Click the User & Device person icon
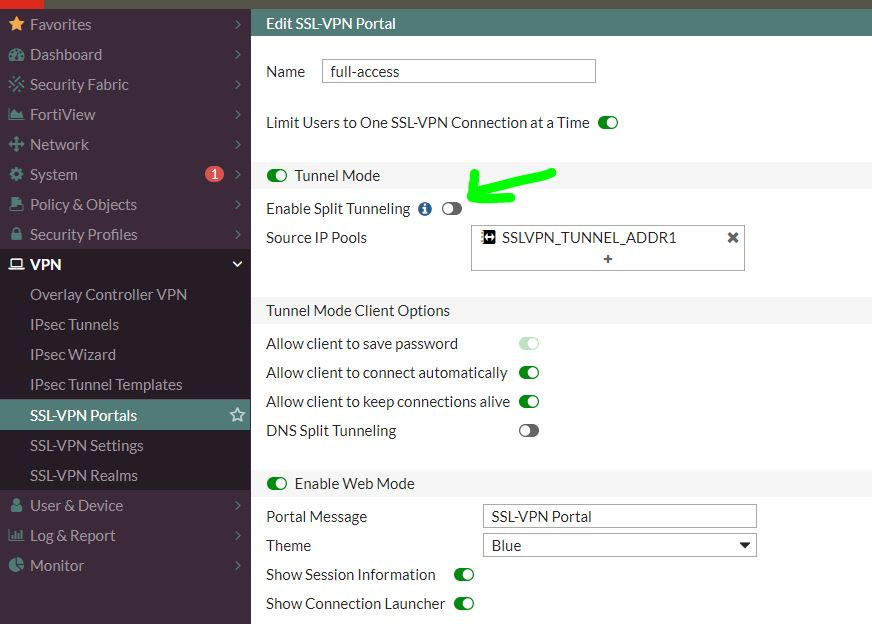 (x=17, y=505)
